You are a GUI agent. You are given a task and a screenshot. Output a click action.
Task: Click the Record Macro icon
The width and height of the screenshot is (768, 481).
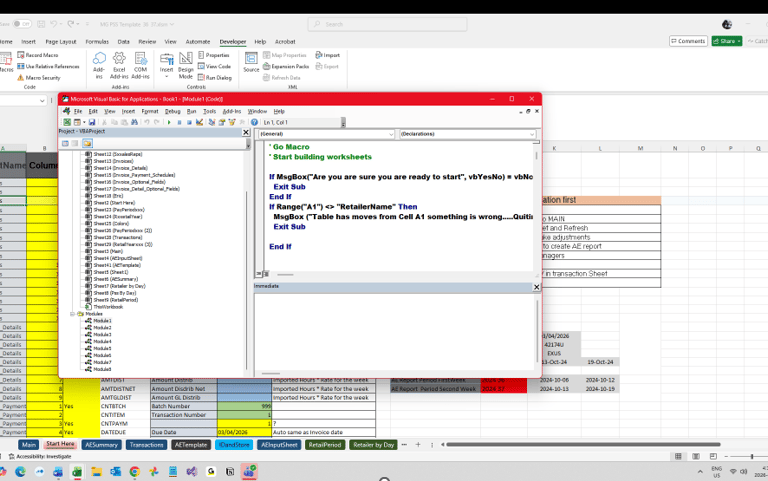21,55
